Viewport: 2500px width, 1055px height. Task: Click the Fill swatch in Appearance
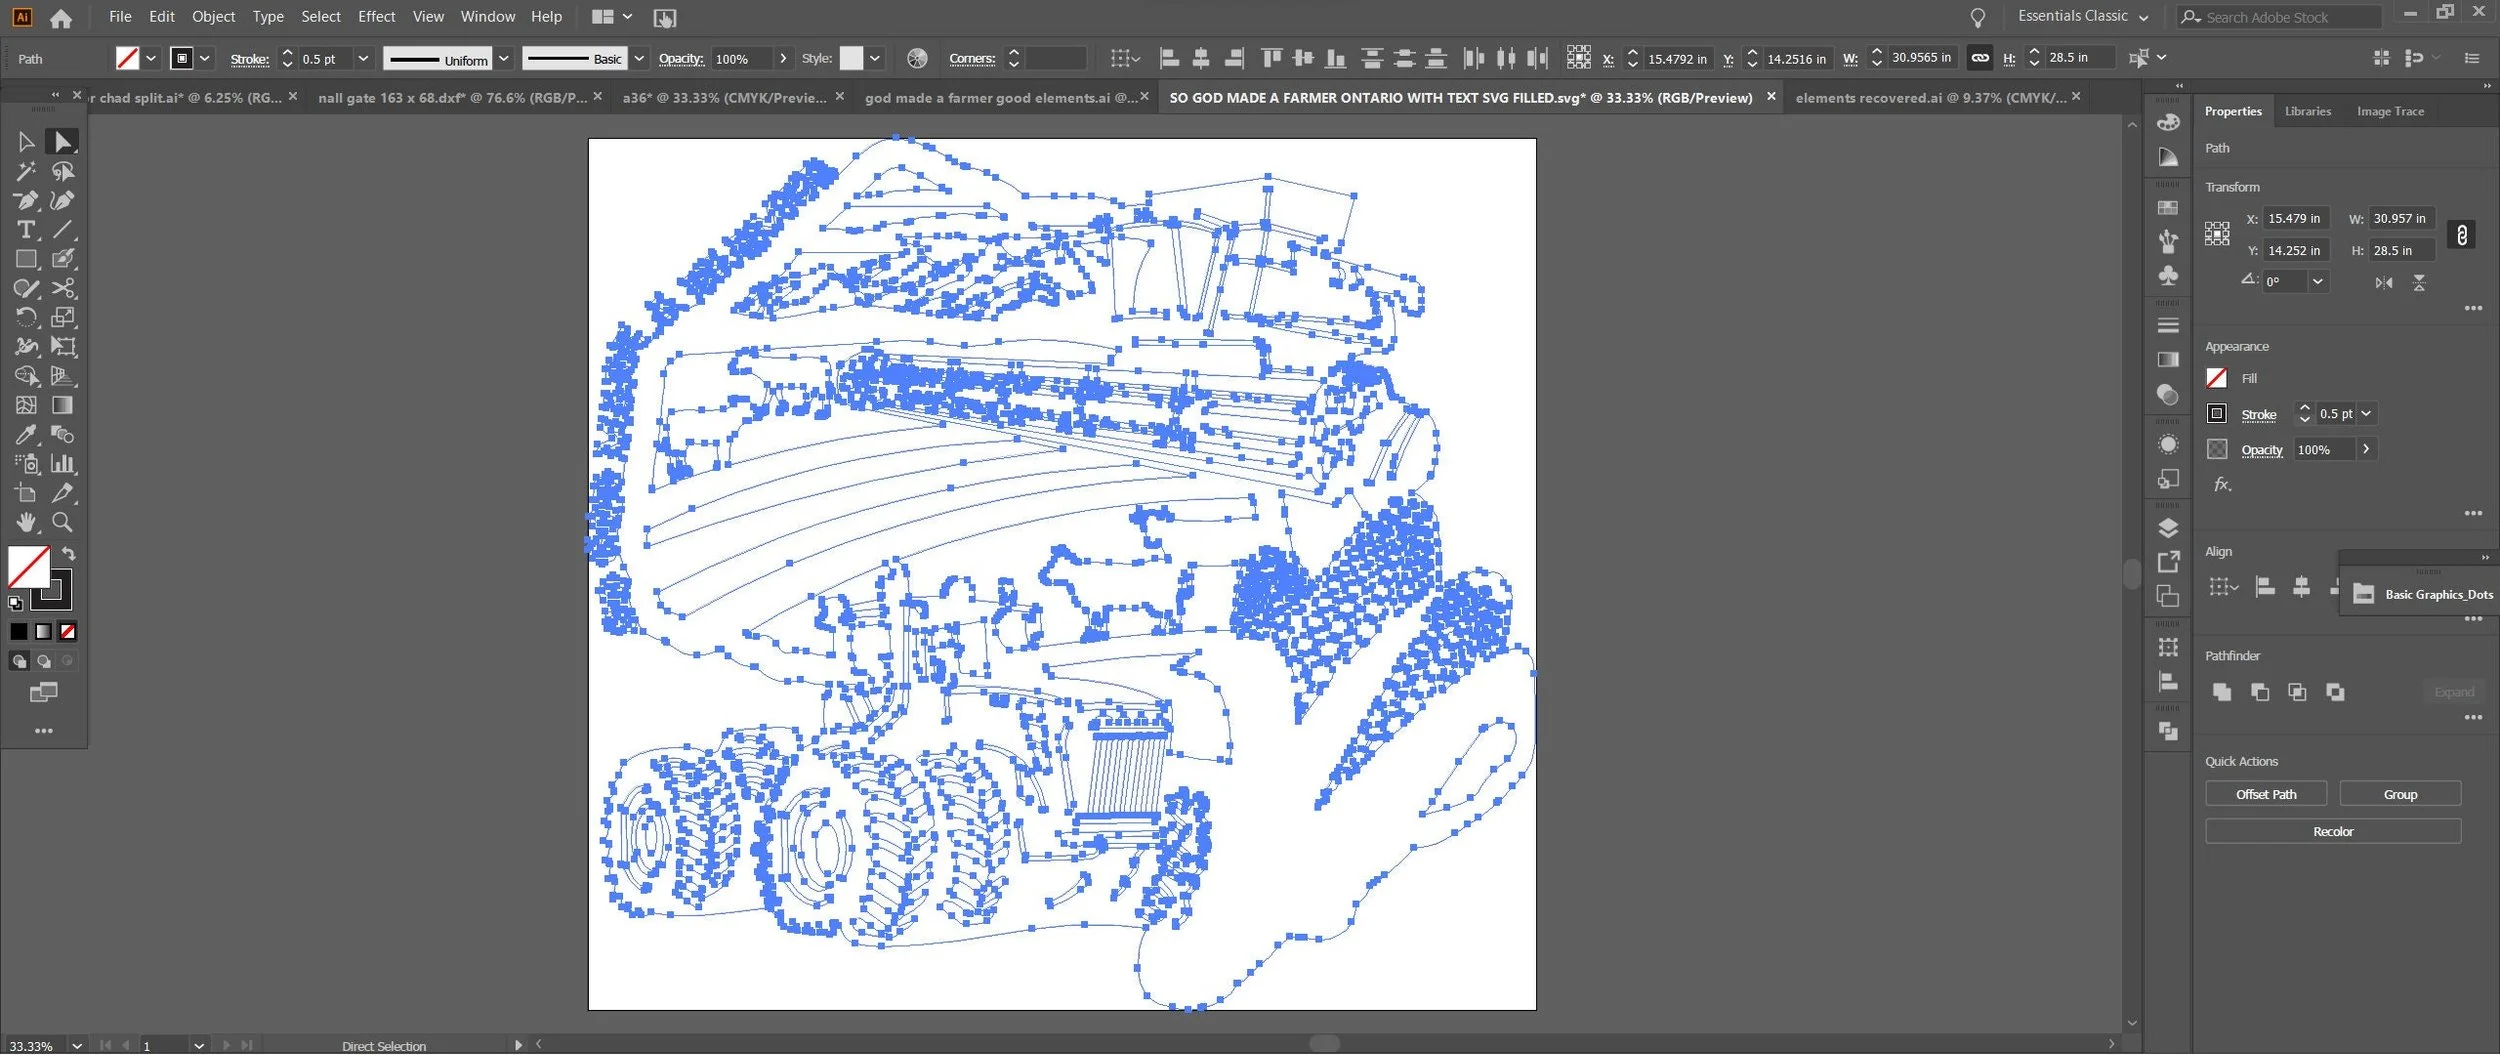[x=2216, y=378]
